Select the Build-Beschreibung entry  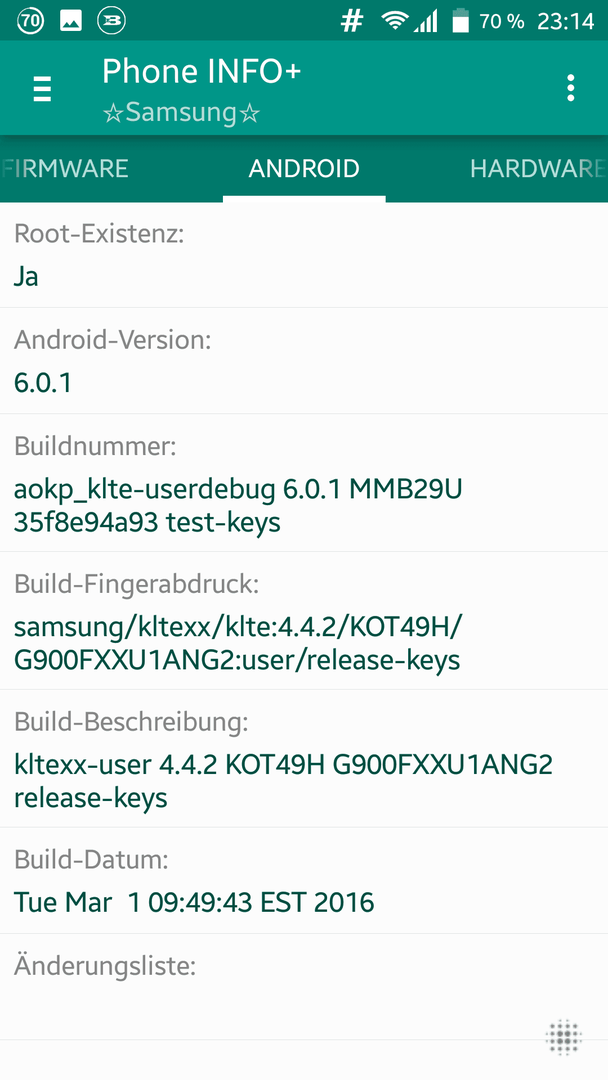(304, 758)
